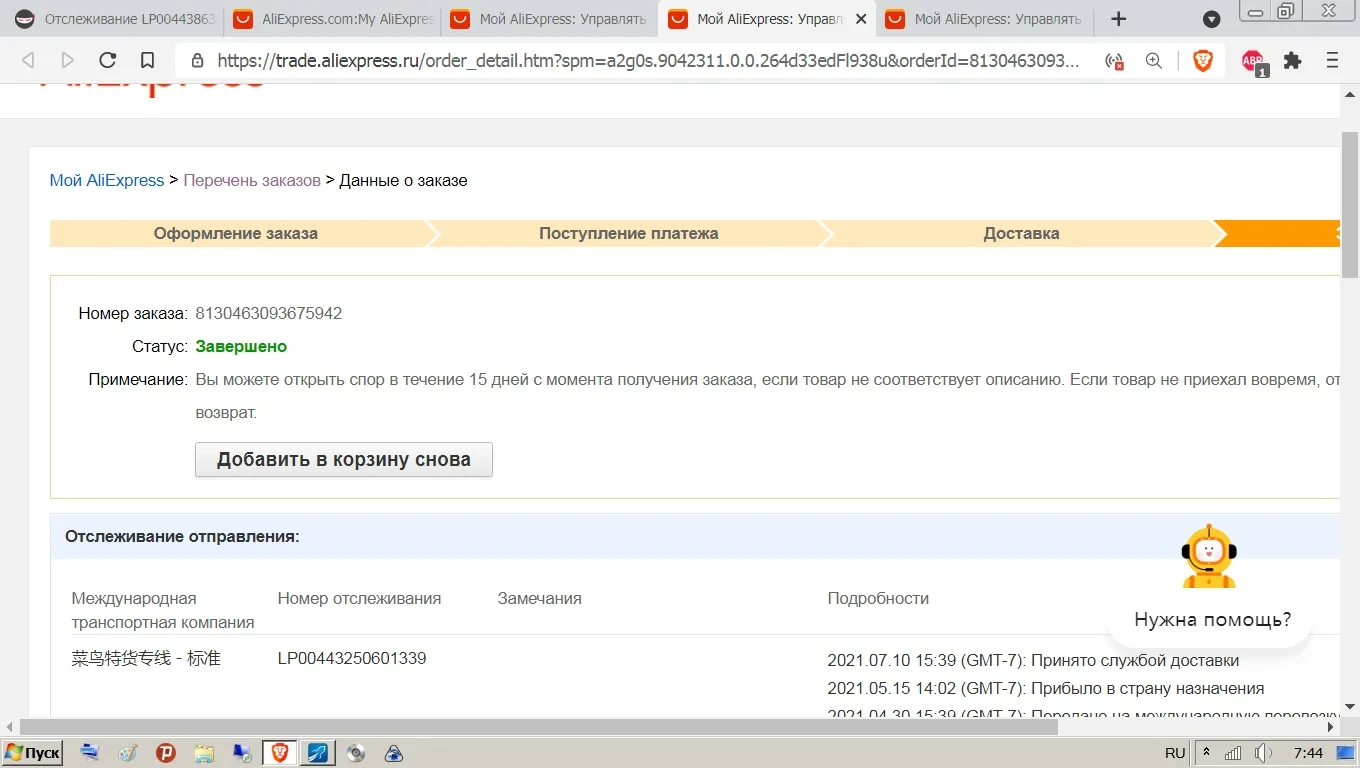
Task: Go back to the previous page
Action: (x=28, y=60)
